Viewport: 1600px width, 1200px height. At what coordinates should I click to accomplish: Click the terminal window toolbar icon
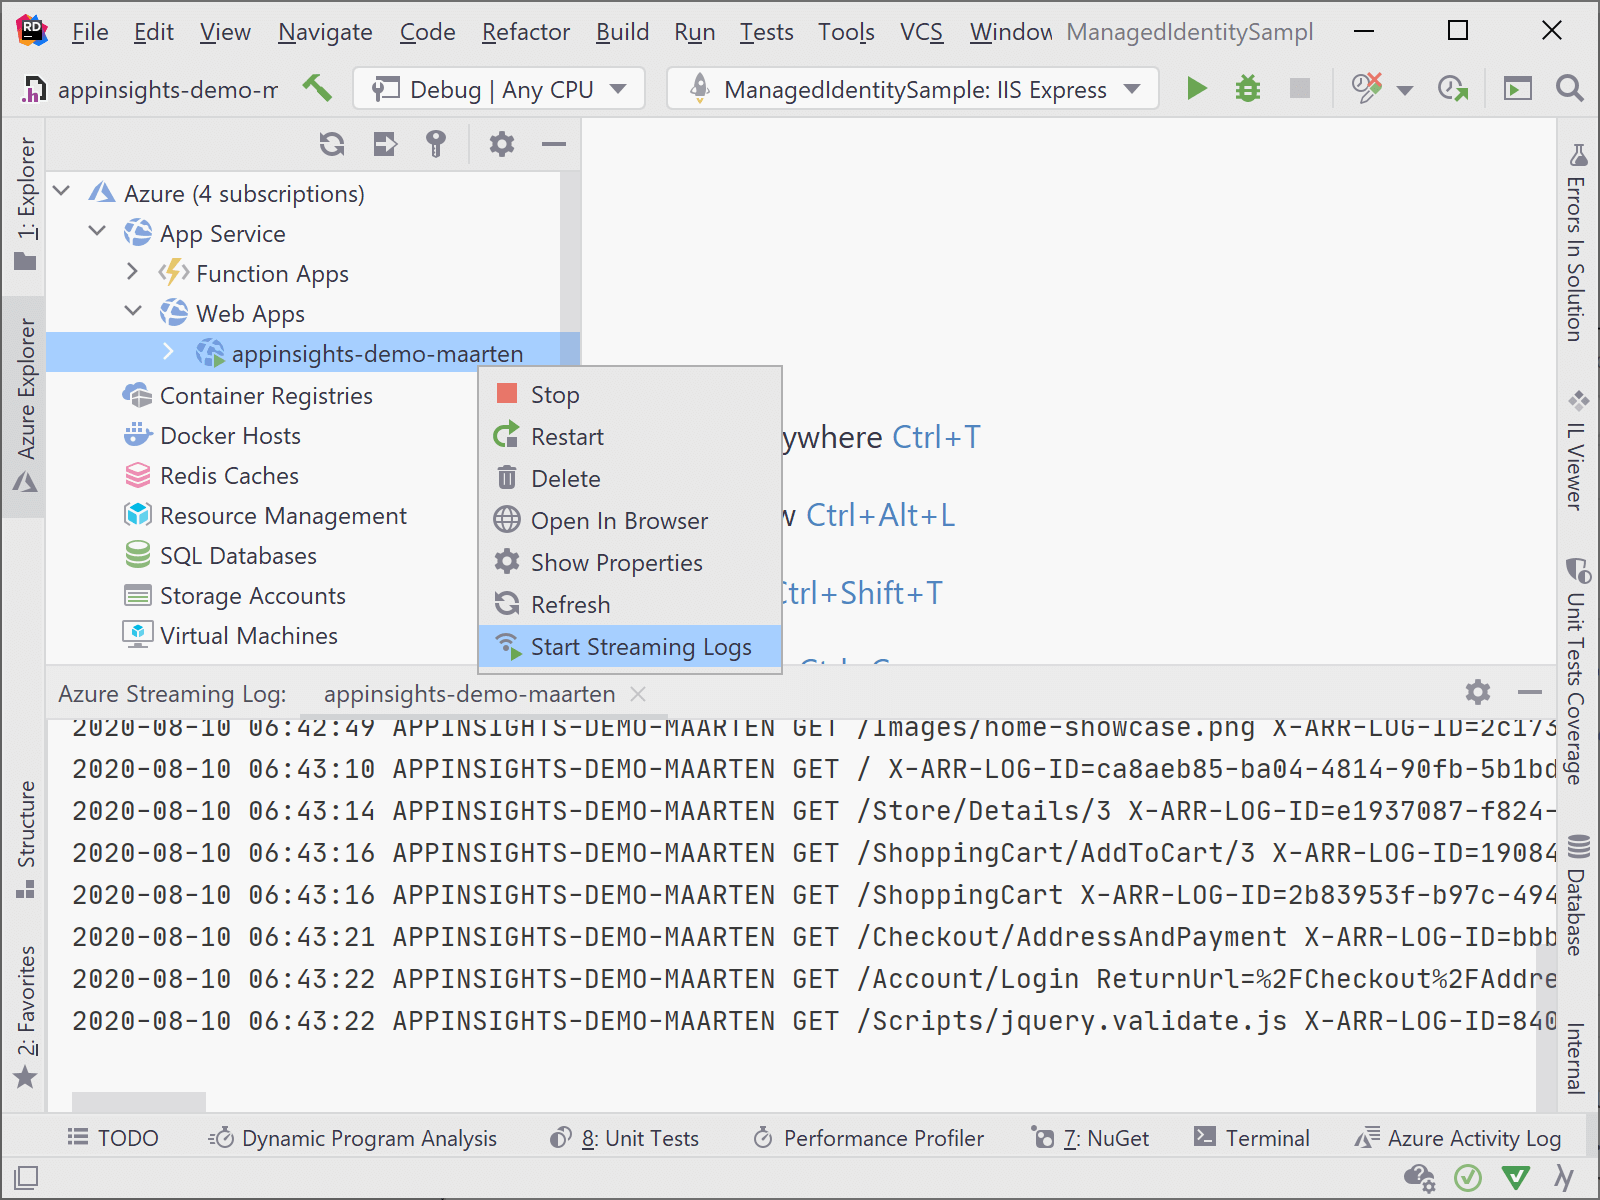(1517, 89)
